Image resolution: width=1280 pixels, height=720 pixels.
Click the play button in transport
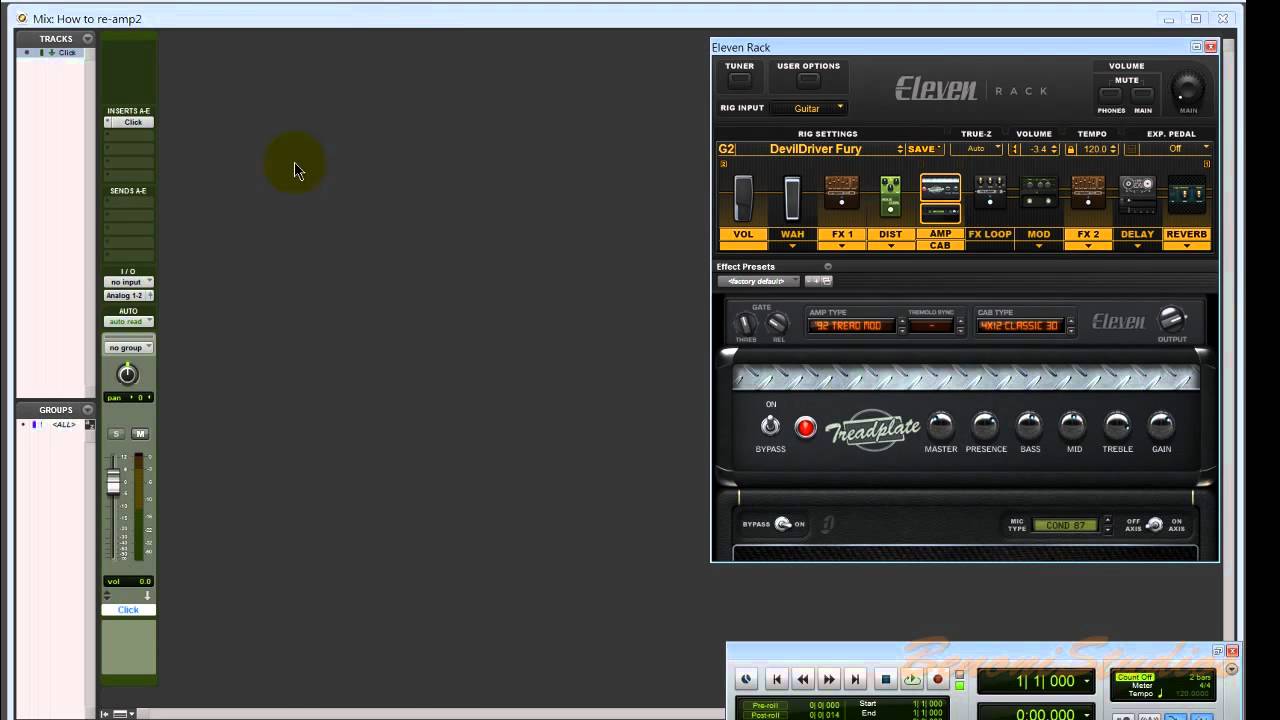coord(912,679)
